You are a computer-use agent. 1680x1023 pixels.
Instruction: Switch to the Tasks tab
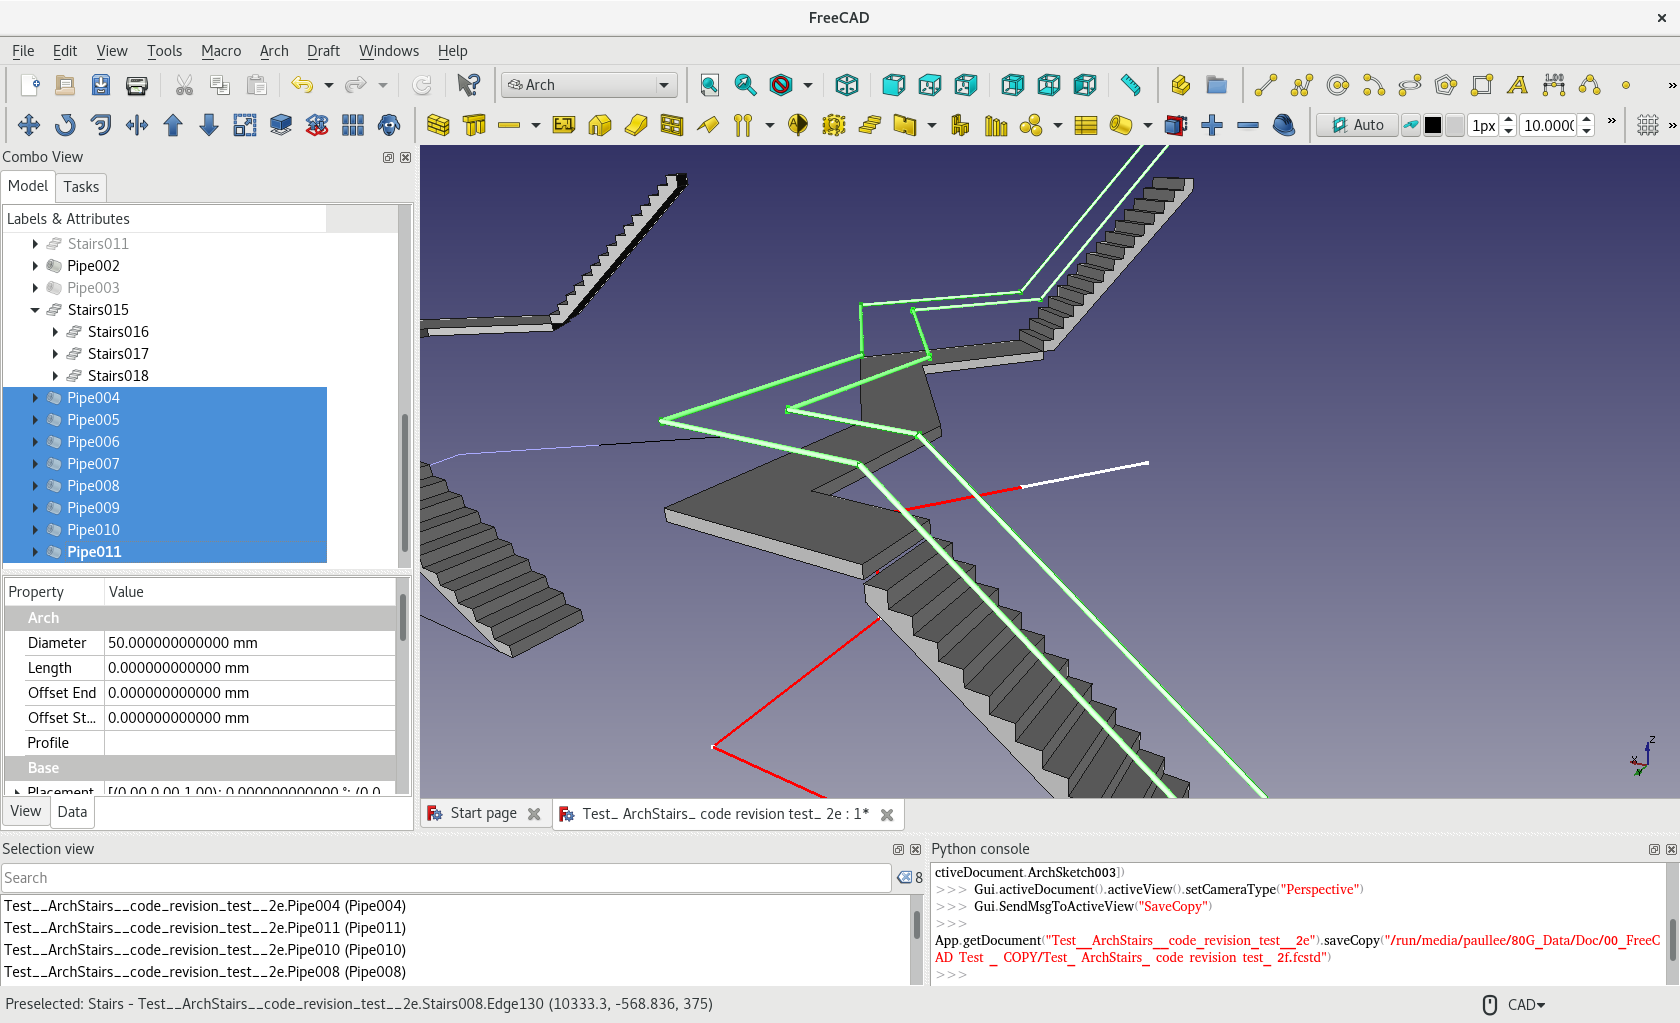pos(81,187)
